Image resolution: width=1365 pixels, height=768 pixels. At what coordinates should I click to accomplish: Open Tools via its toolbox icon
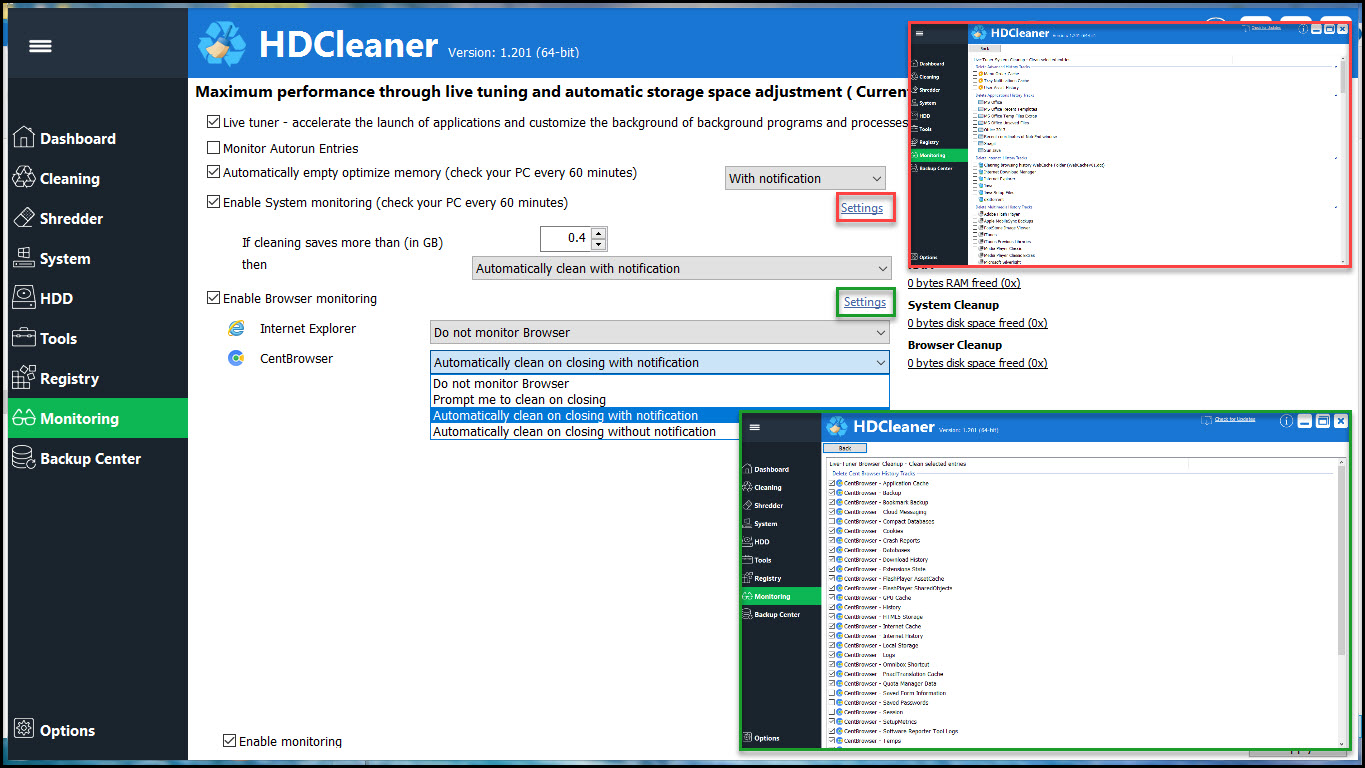(24, 338)
